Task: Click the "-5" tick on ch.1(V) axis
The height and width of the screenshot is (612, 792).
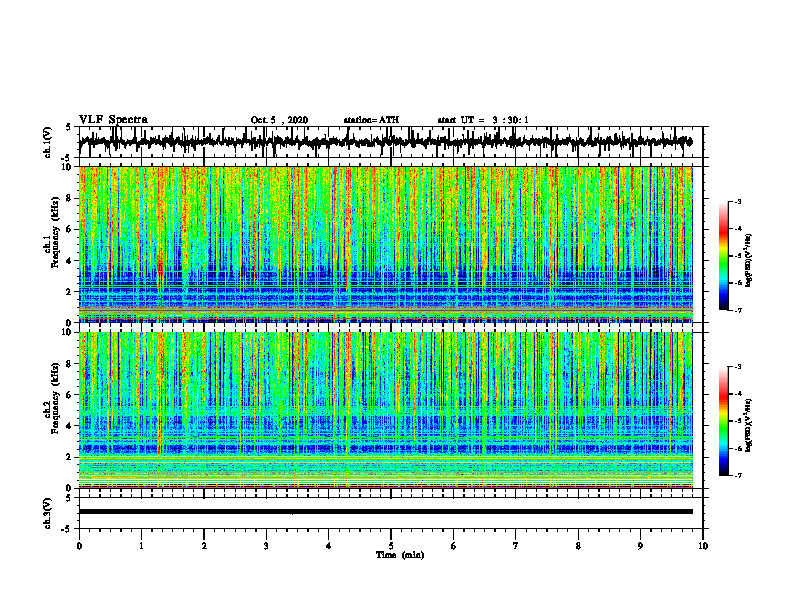Action: 67,158
